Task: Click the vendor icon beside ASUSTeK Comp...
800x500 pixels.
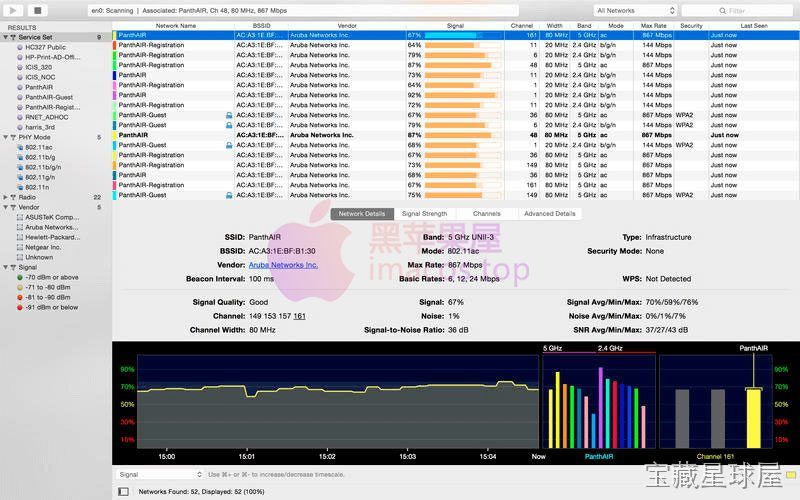Action: coord(20,217)
